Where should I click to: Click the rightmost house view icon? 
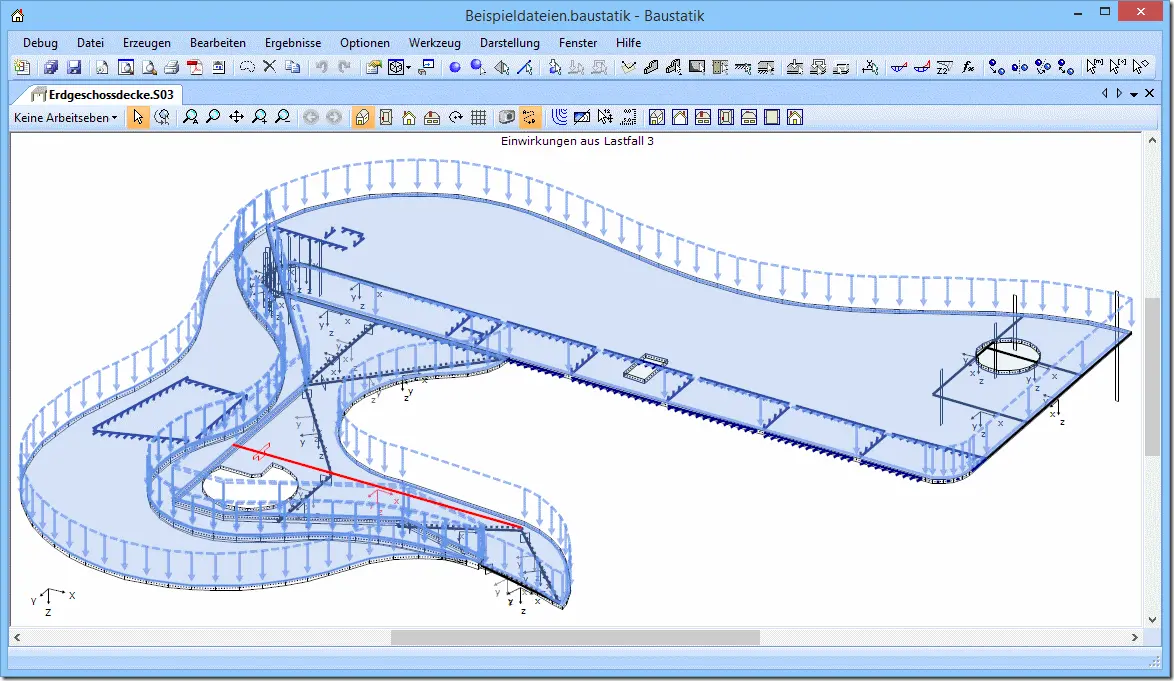coord(795,117)
